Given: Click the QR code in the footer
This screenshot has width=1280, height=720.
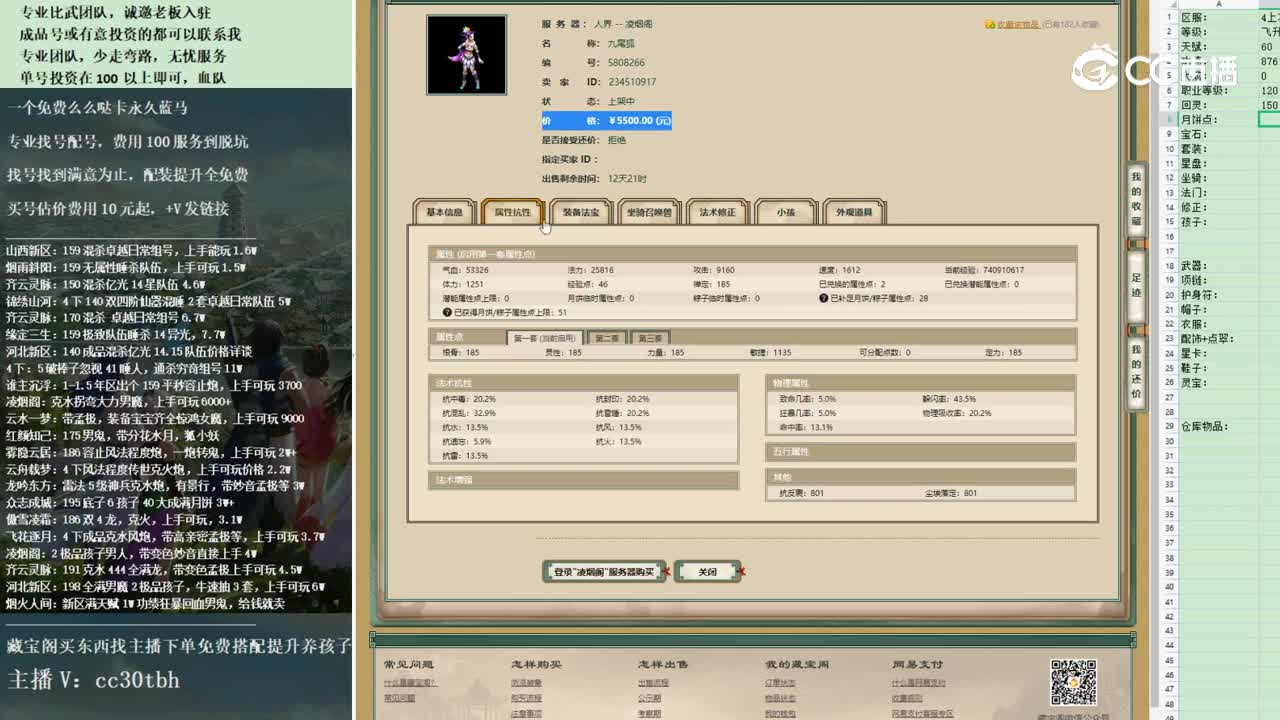Looking at the screenshot, I should tap(1073, 683).
